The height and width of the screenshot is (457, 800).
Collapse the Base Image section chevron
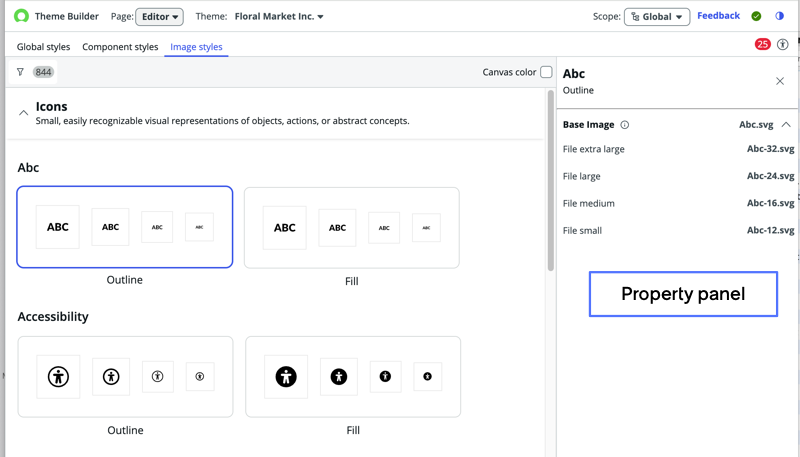[786, 124]
